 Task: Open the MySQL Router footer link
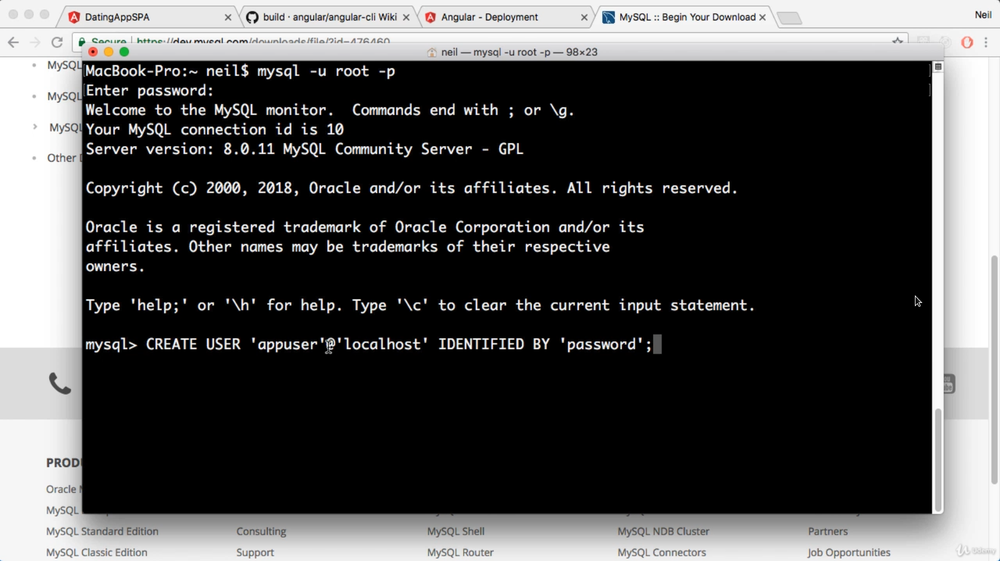[460, 552]
